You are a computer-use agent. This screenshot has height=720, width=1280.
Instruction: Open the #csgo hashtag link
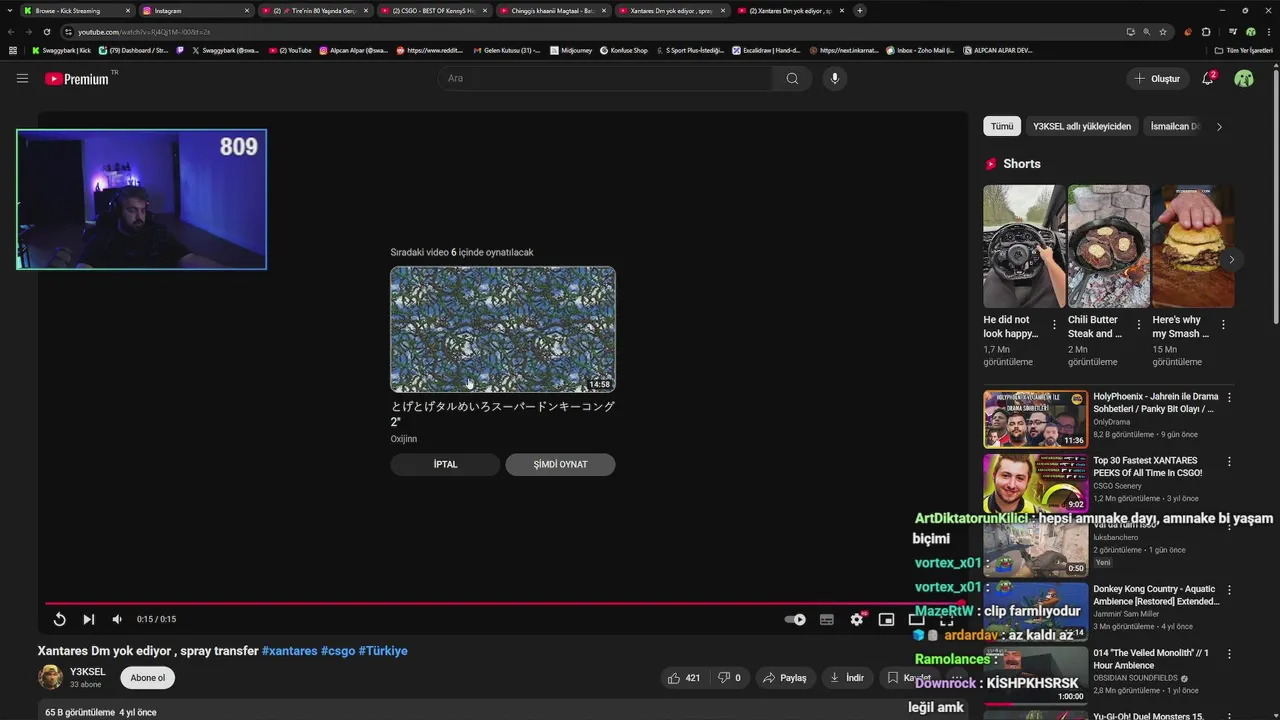tap(338, 651)
